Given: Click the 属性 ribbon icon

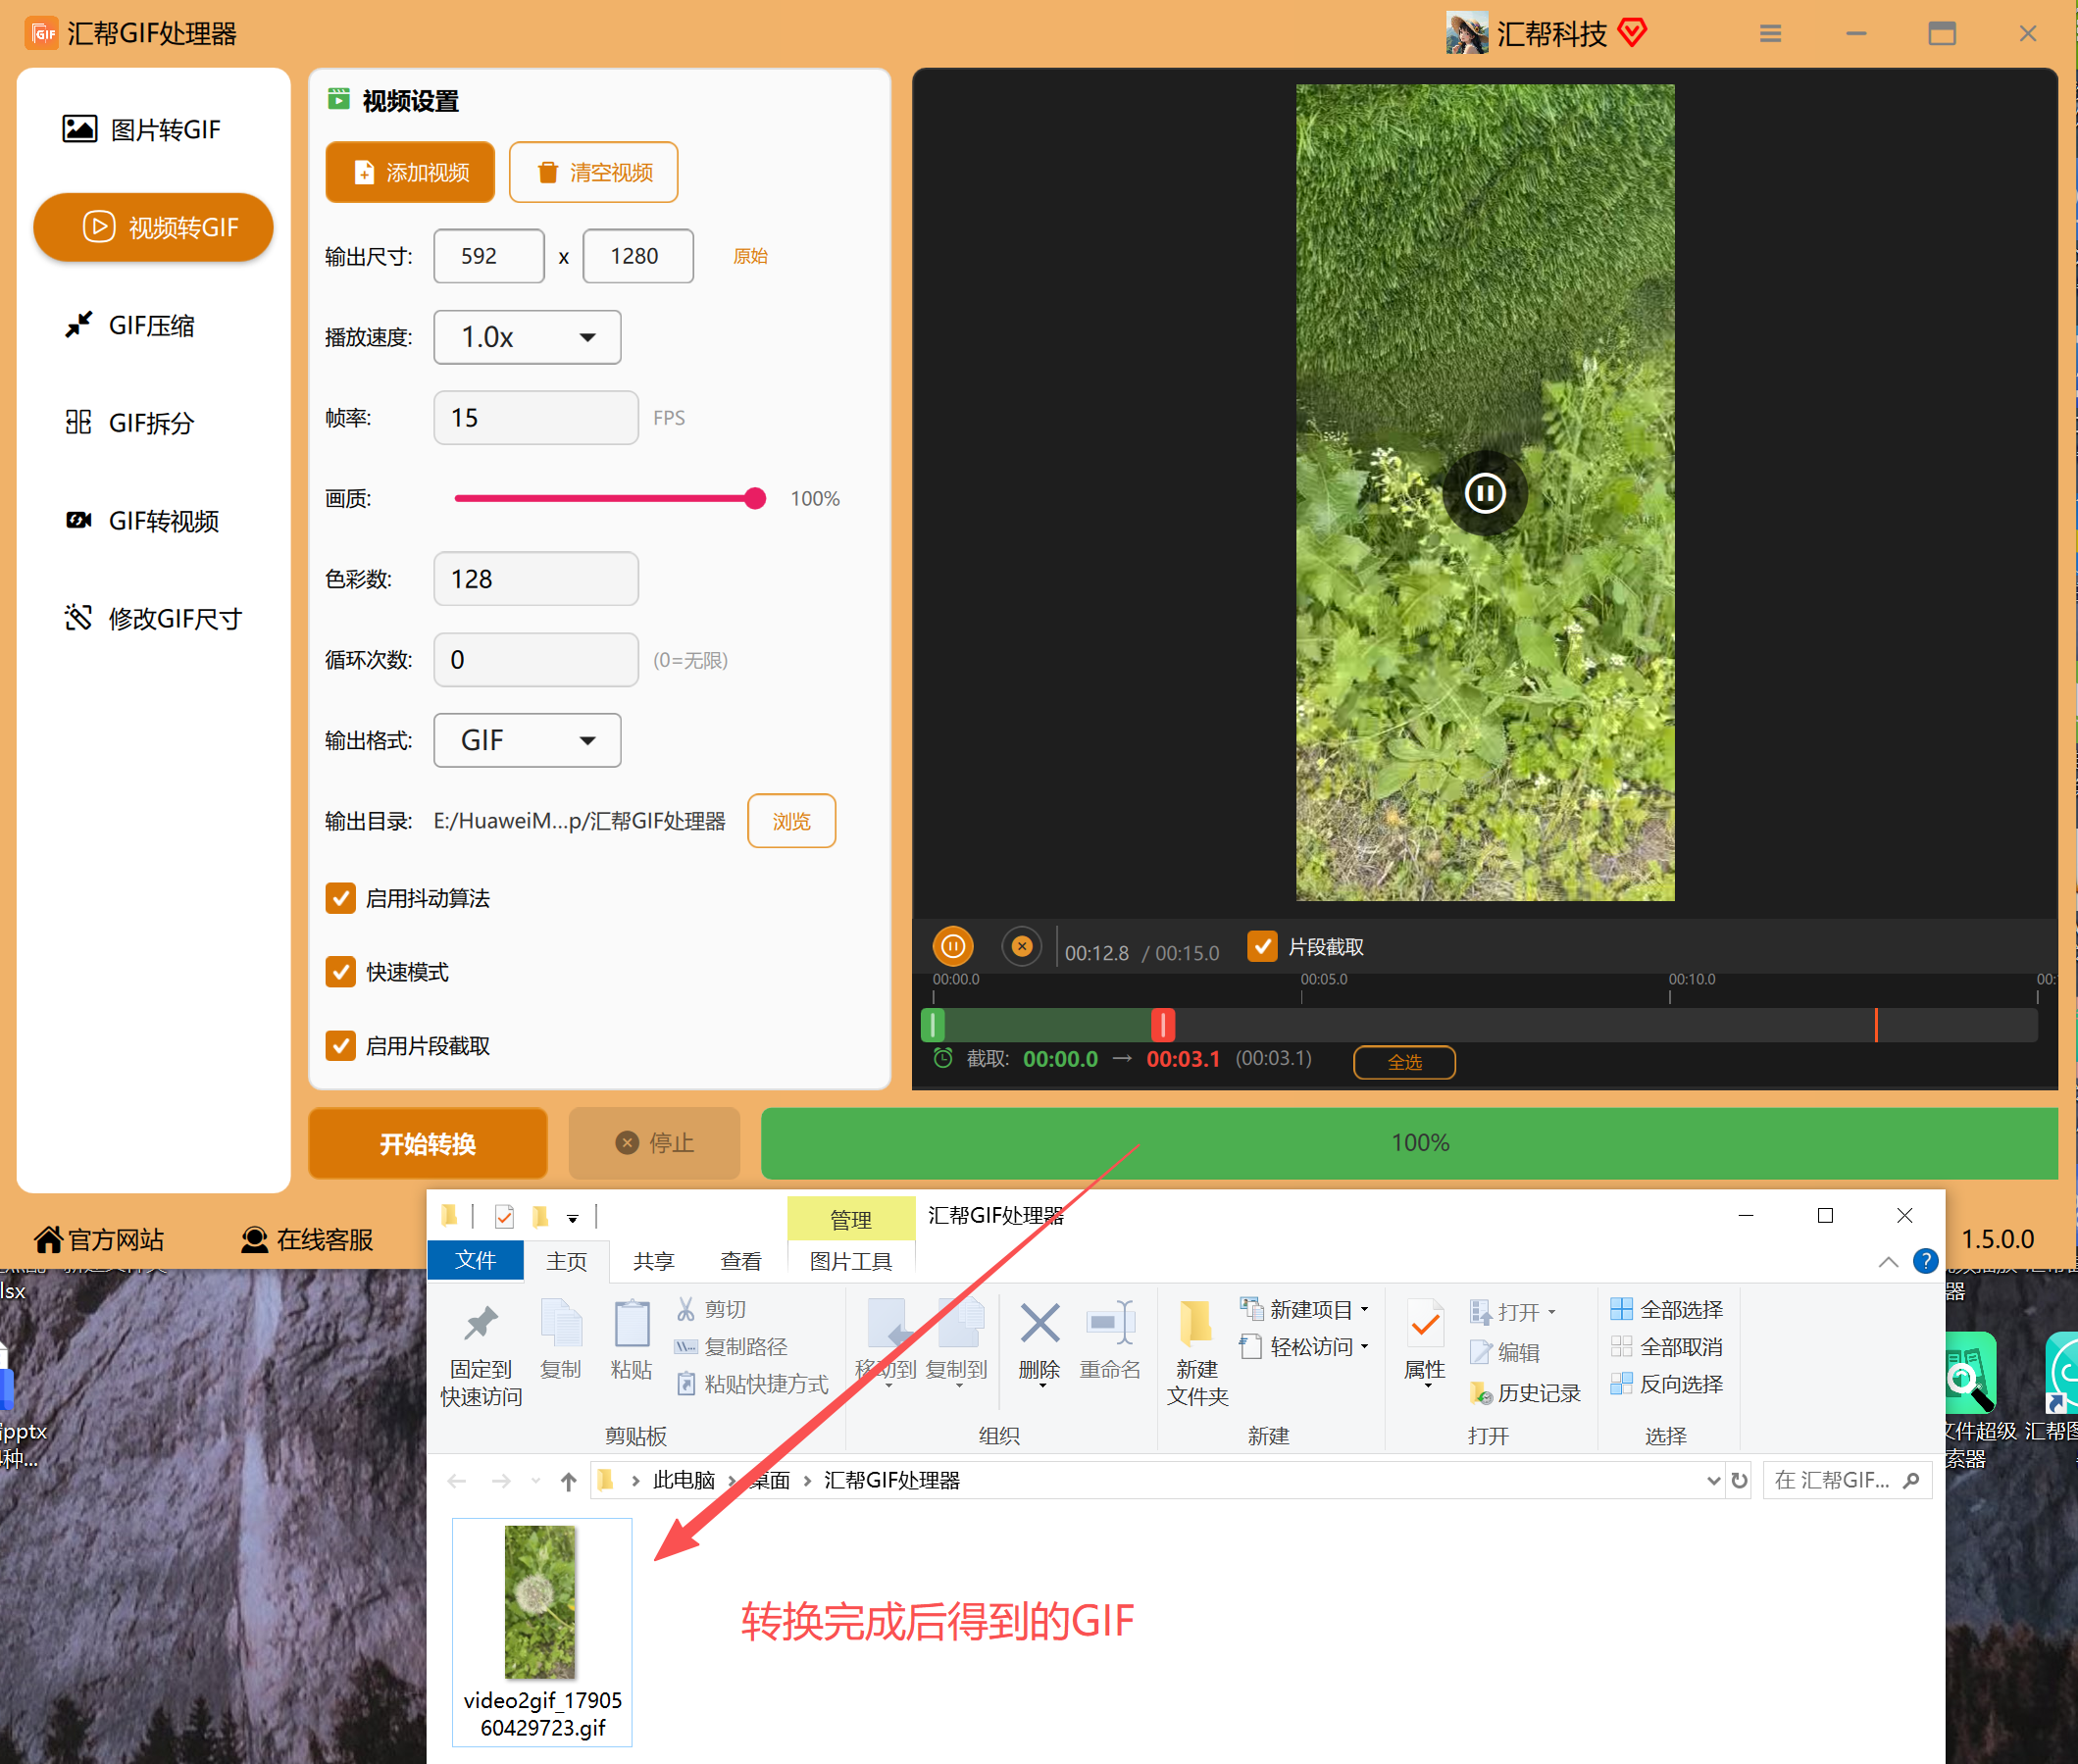Looking at the screenshot, I should (x=1425, y=1342).
